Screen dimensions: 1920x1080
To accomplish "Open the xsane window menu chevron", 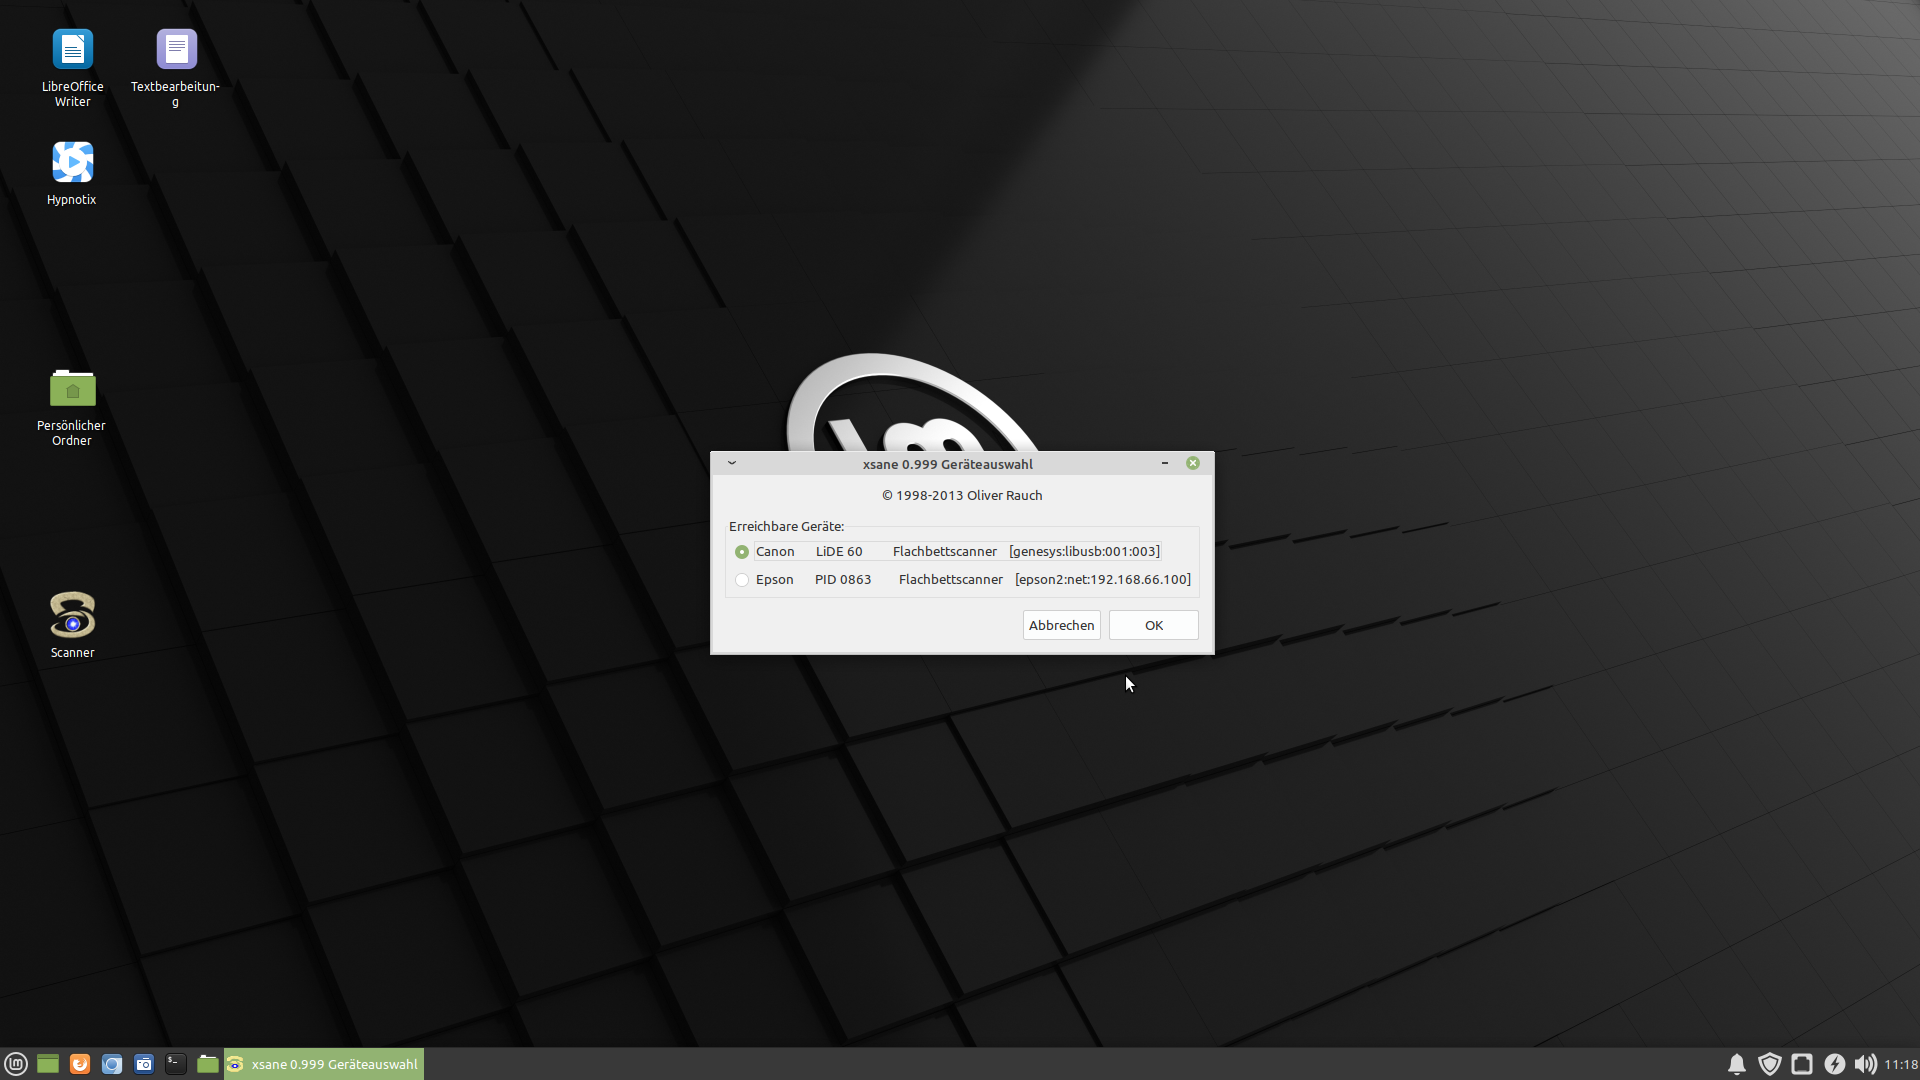I will (x=732, y=463).
